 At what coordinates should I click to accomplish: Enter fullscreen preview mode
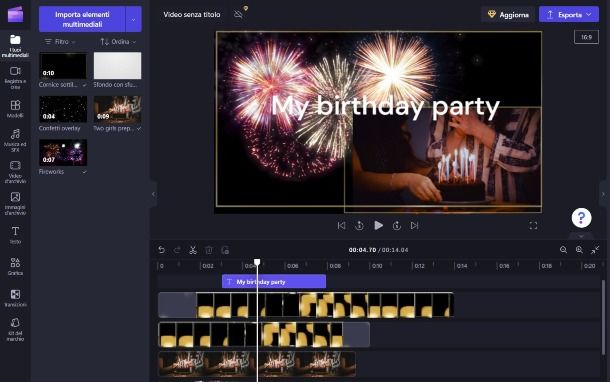(533, 226)
